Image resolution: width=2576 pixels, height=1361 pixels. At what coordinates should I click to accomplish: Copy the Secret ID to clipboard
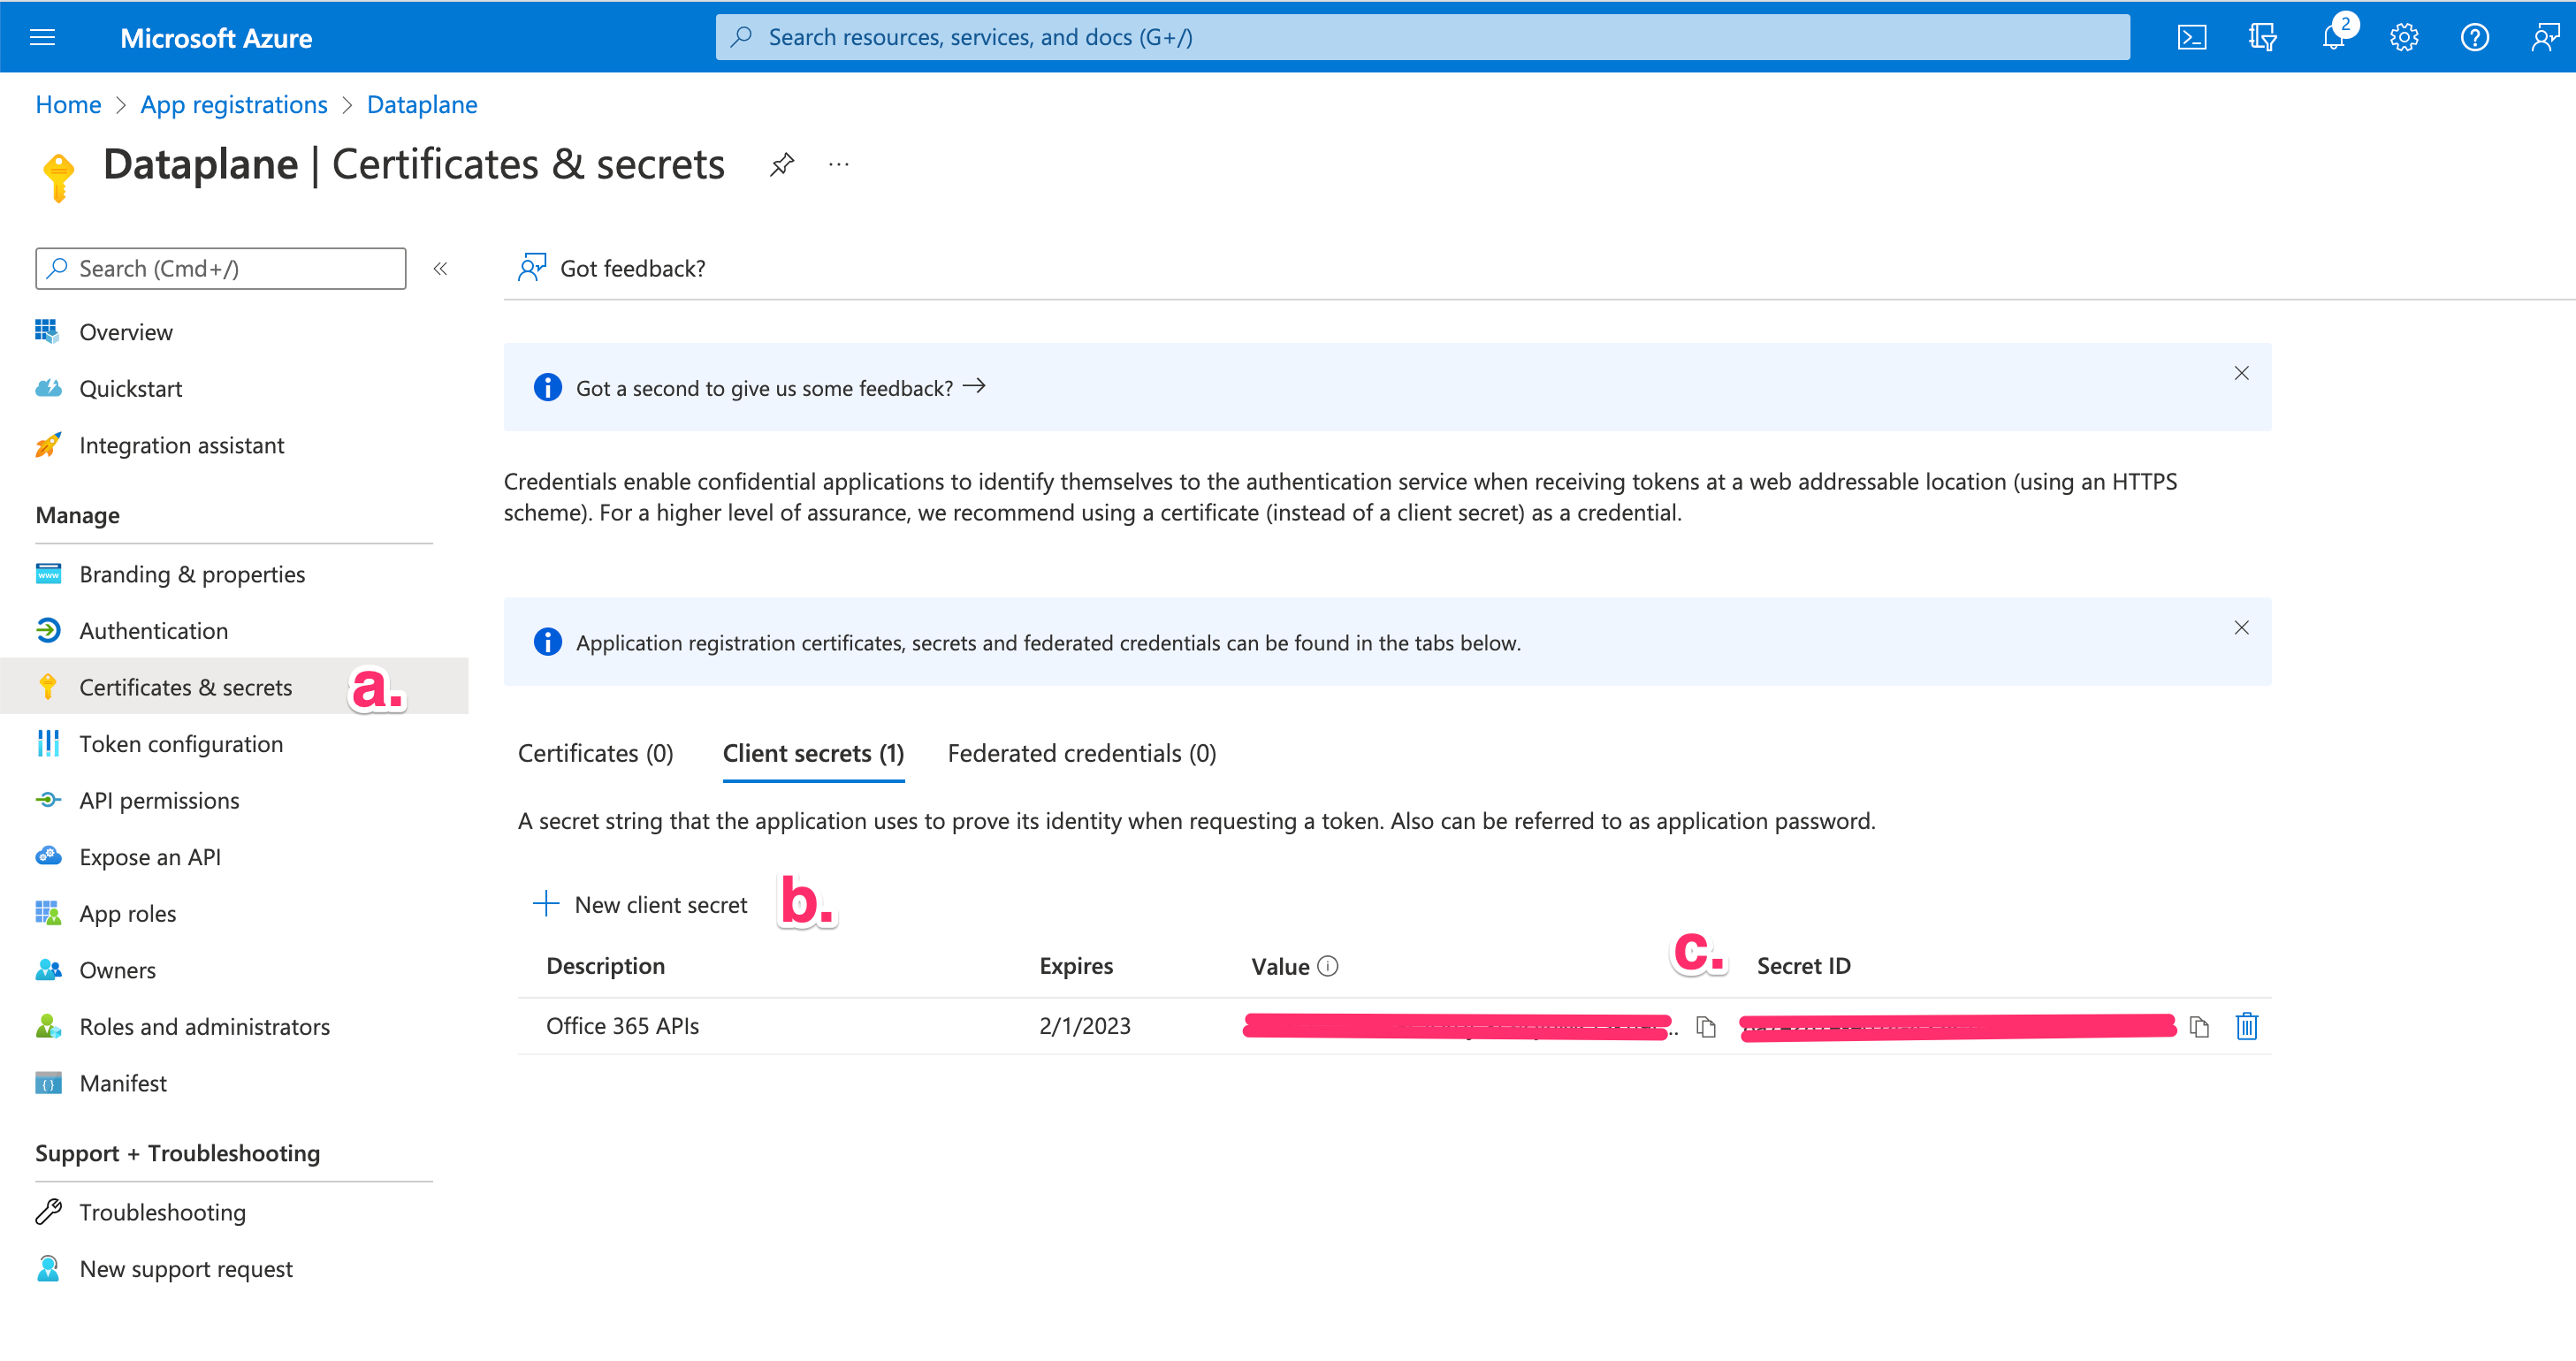click(x=2199, y=1027)
